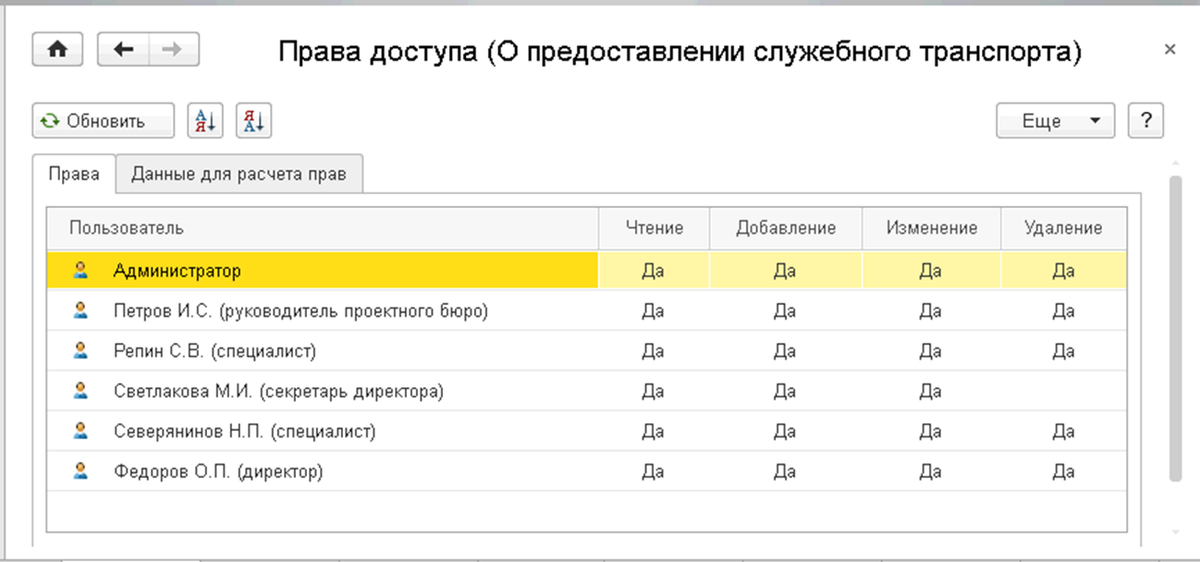Open help with question mark button
The height and width of the screenshot is (562, 1200).
point(1146,121)
